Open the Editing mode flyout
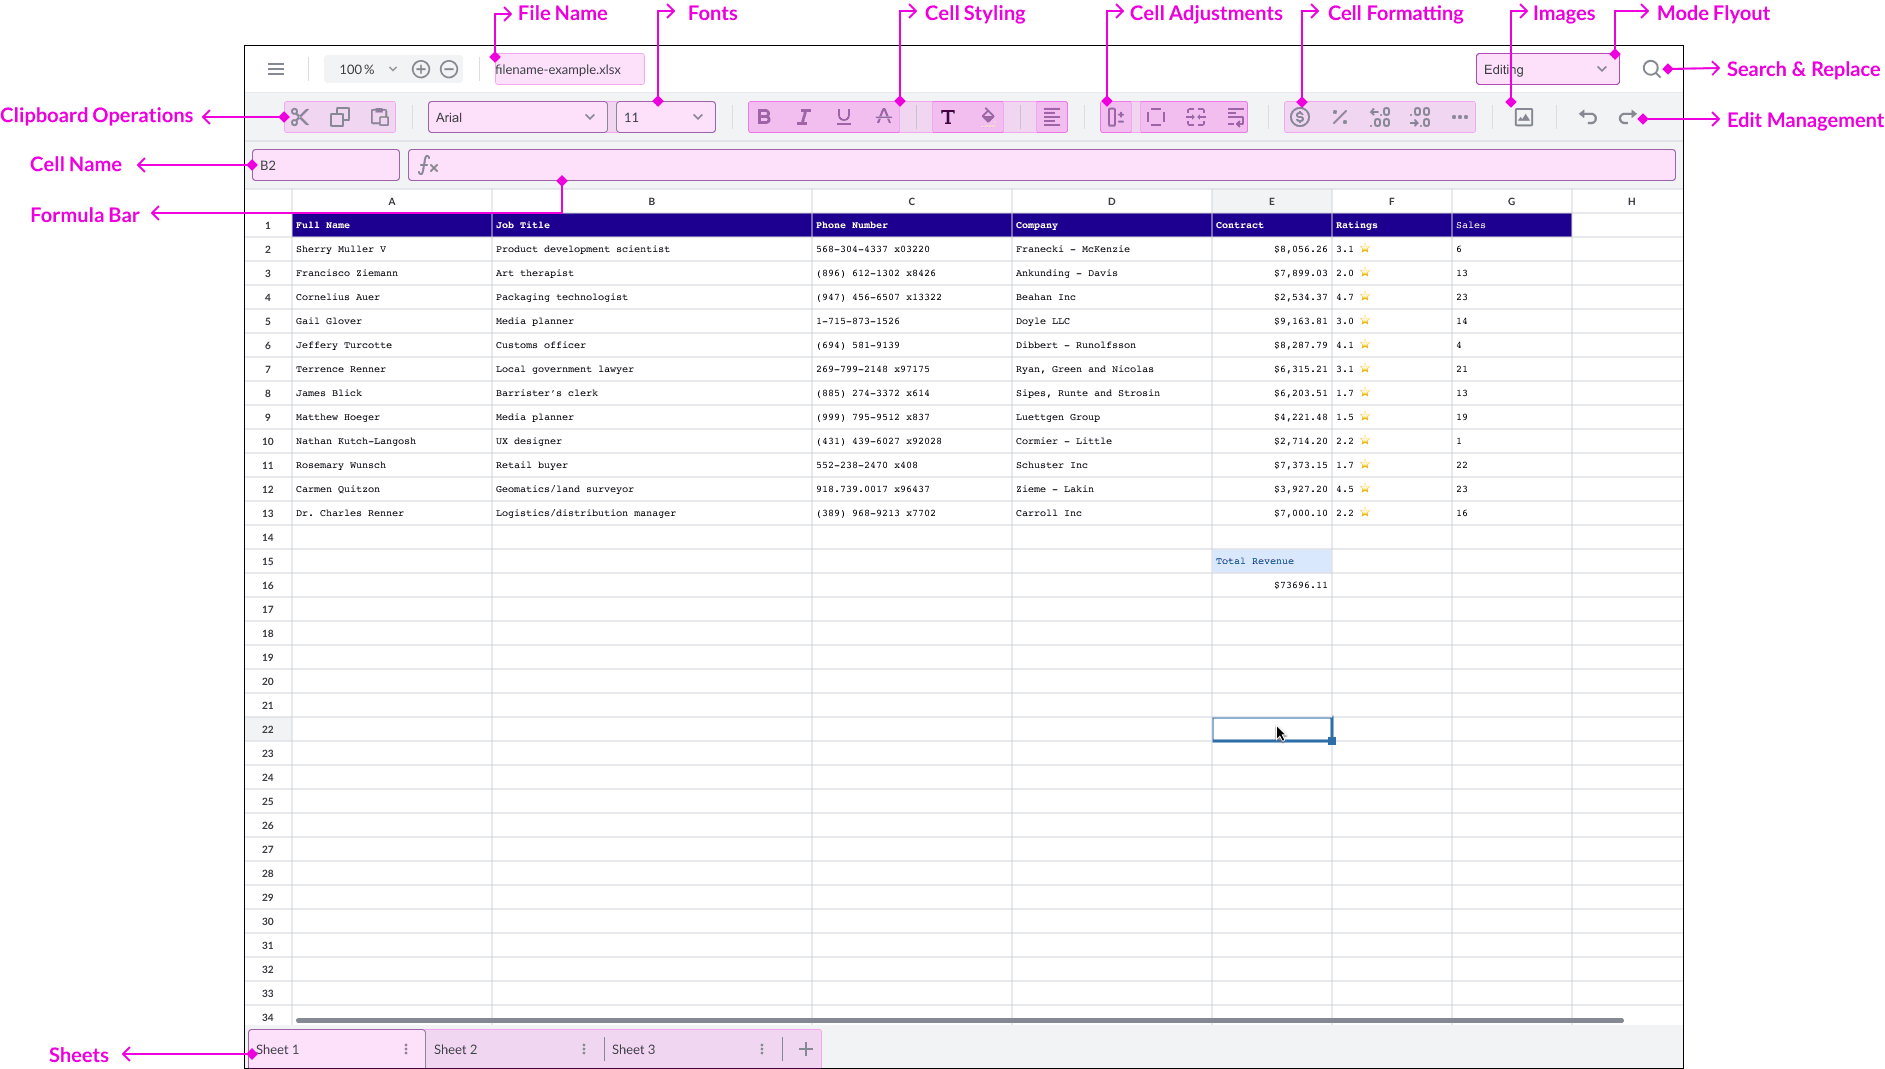1885x1069 pixels. (1546, 69)
